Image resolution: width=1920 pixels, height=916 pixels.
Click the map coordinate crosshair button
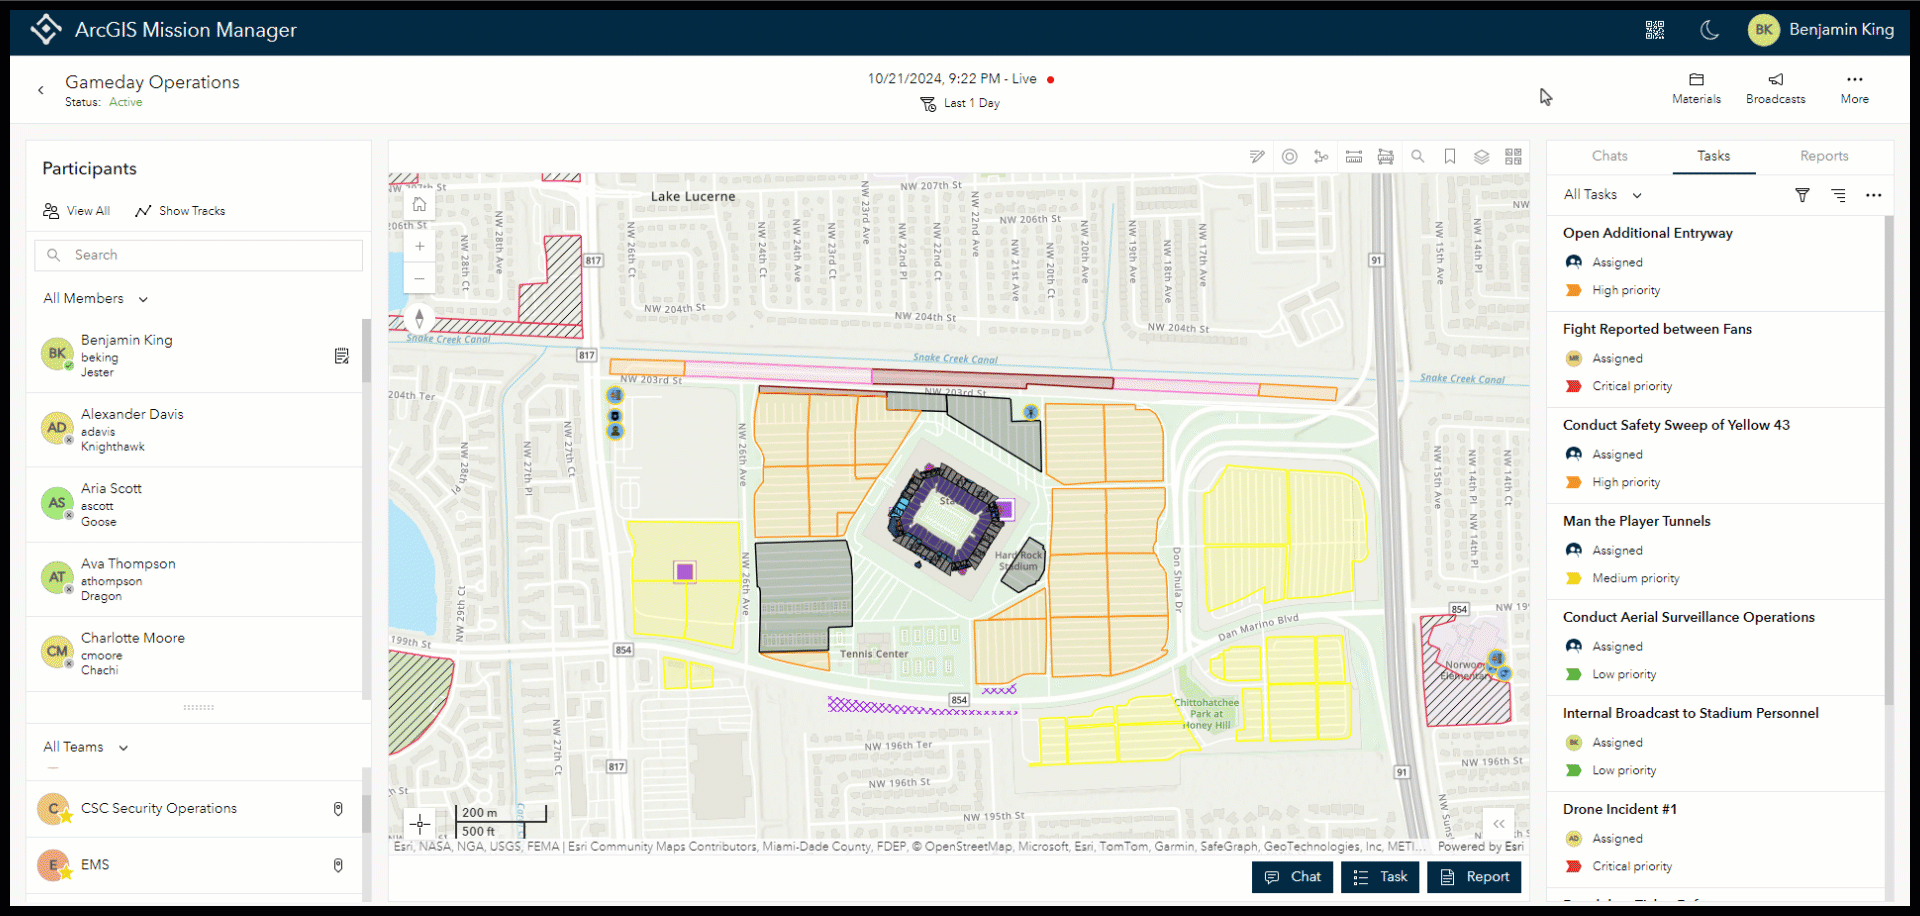(x=420, y=824)
